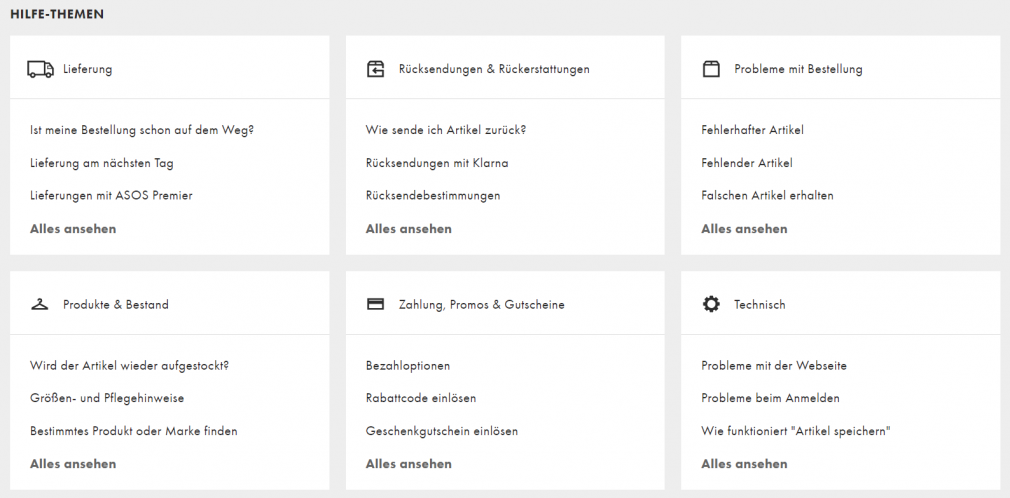
Task: Open 'Fehlerhafter Artikel' help article
Action: click(752, 130)
